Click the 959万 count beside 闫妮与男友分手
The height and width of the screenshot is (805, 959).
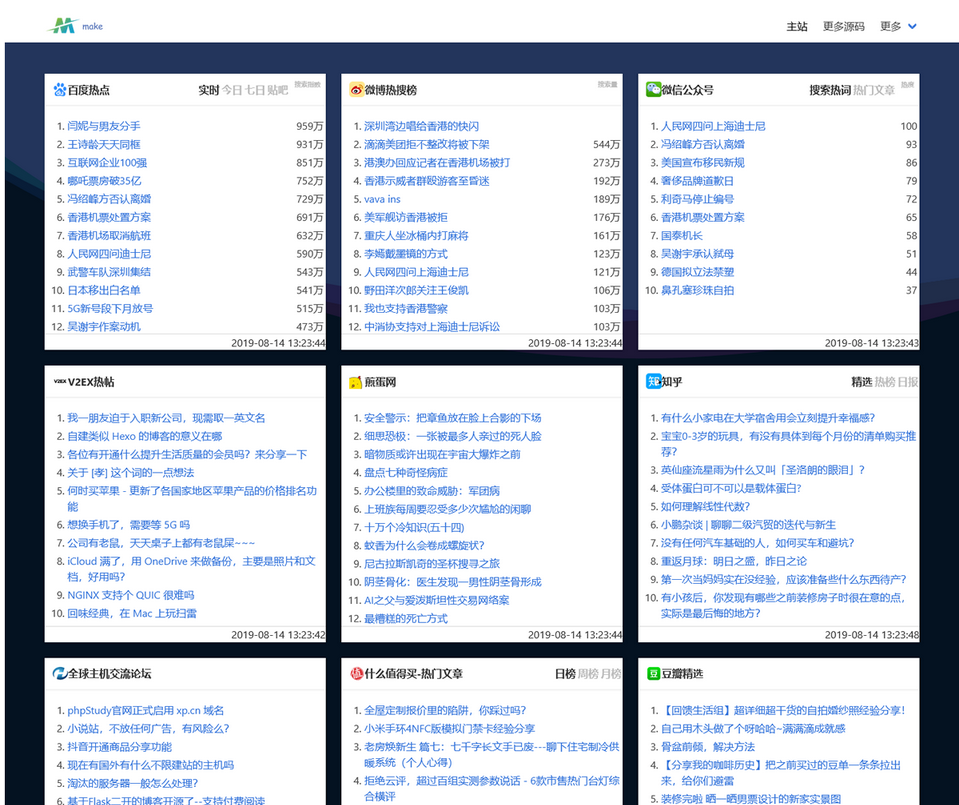[309, 126]
